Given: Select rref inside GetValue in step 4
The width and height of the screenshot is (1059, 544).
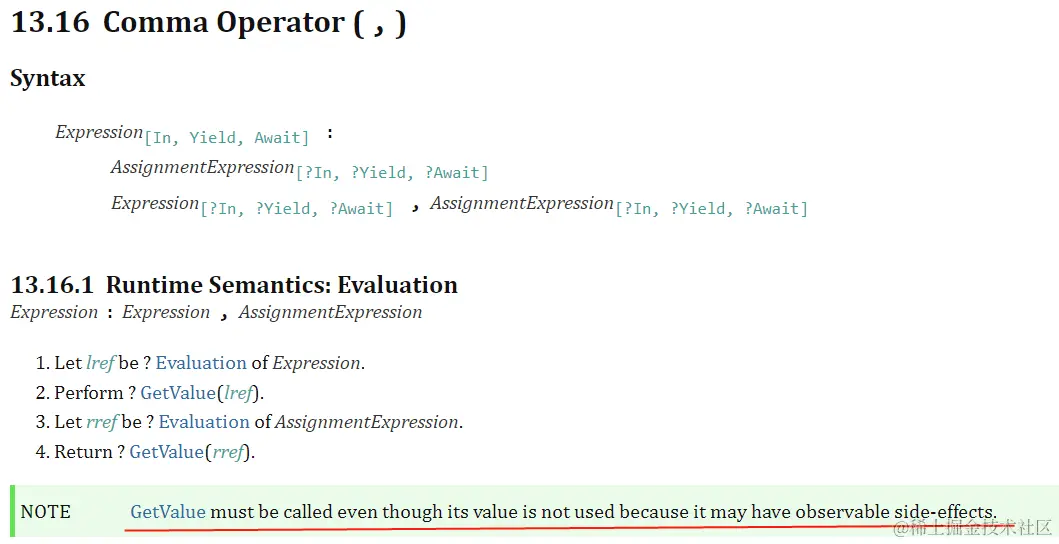Looking at the screenshot, I should point(228,451).
